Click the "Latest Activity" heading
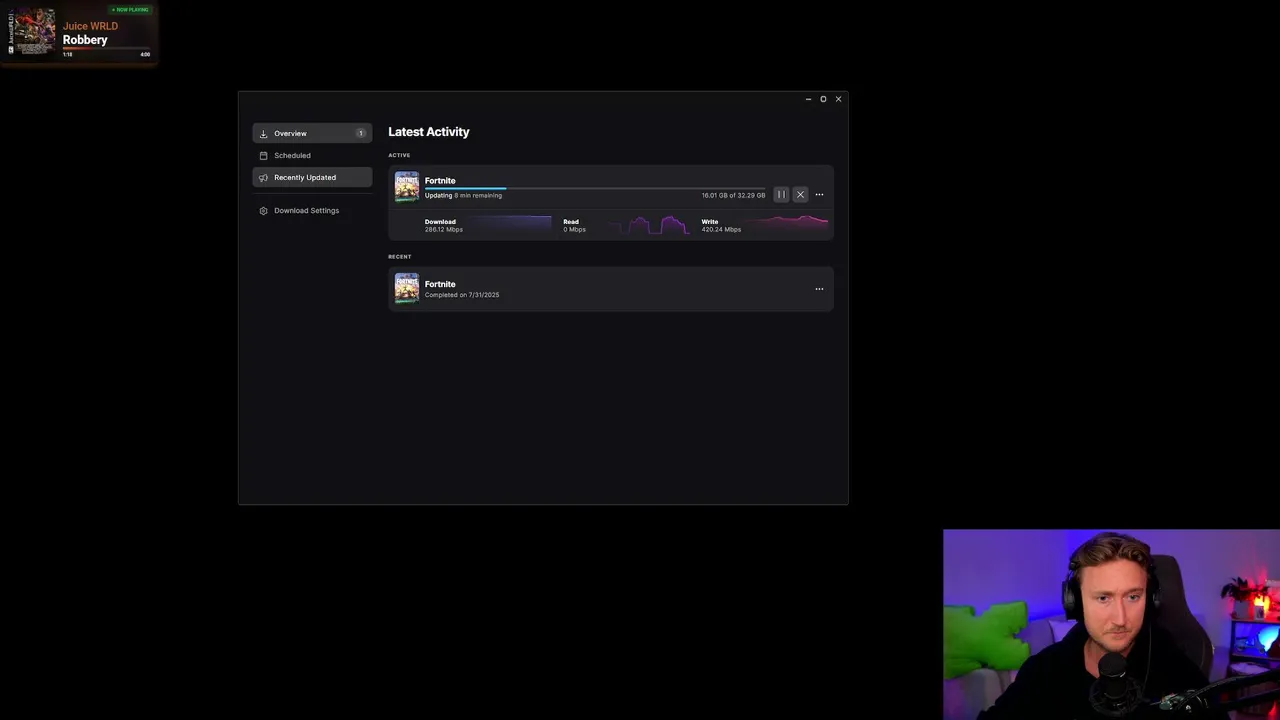1280x720 pixels. (x=429, y=132)
